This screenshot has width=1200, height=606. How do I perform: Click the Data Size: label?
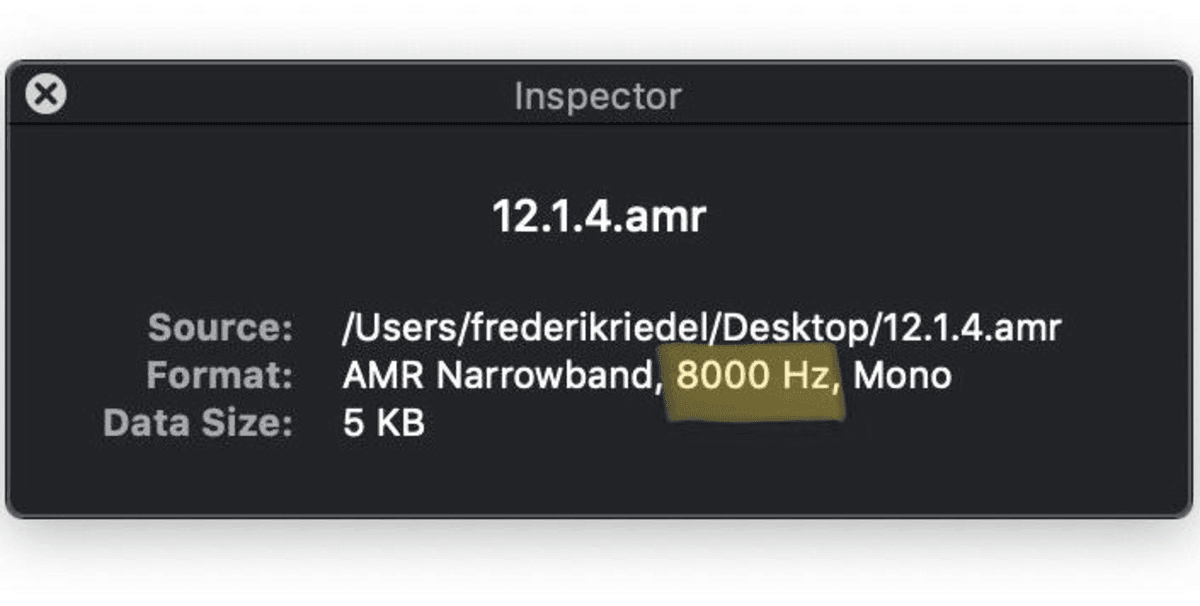pyautogui.click(x=198, y=423)
